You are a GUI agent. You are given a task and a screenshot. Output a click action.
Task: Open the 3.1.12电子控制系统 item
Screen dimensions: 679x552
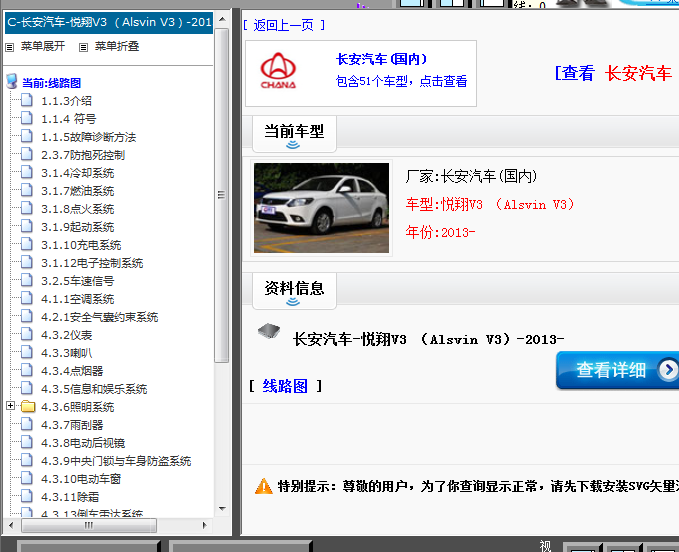click(92, 263)
